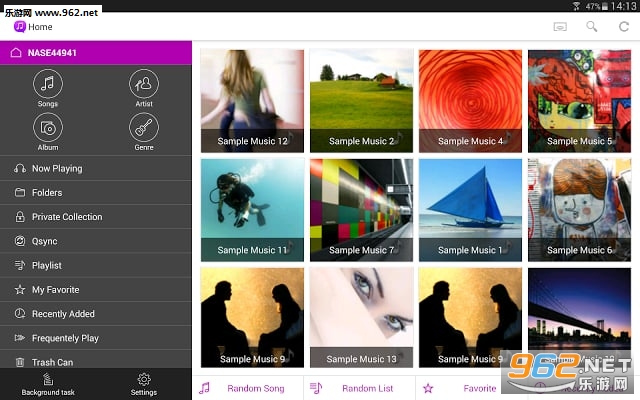Viewport: 640px width, 400px height.
Task: Play the Sample Music 12 thumbnail
Action: pyautogui.click(x=252, y=101)
